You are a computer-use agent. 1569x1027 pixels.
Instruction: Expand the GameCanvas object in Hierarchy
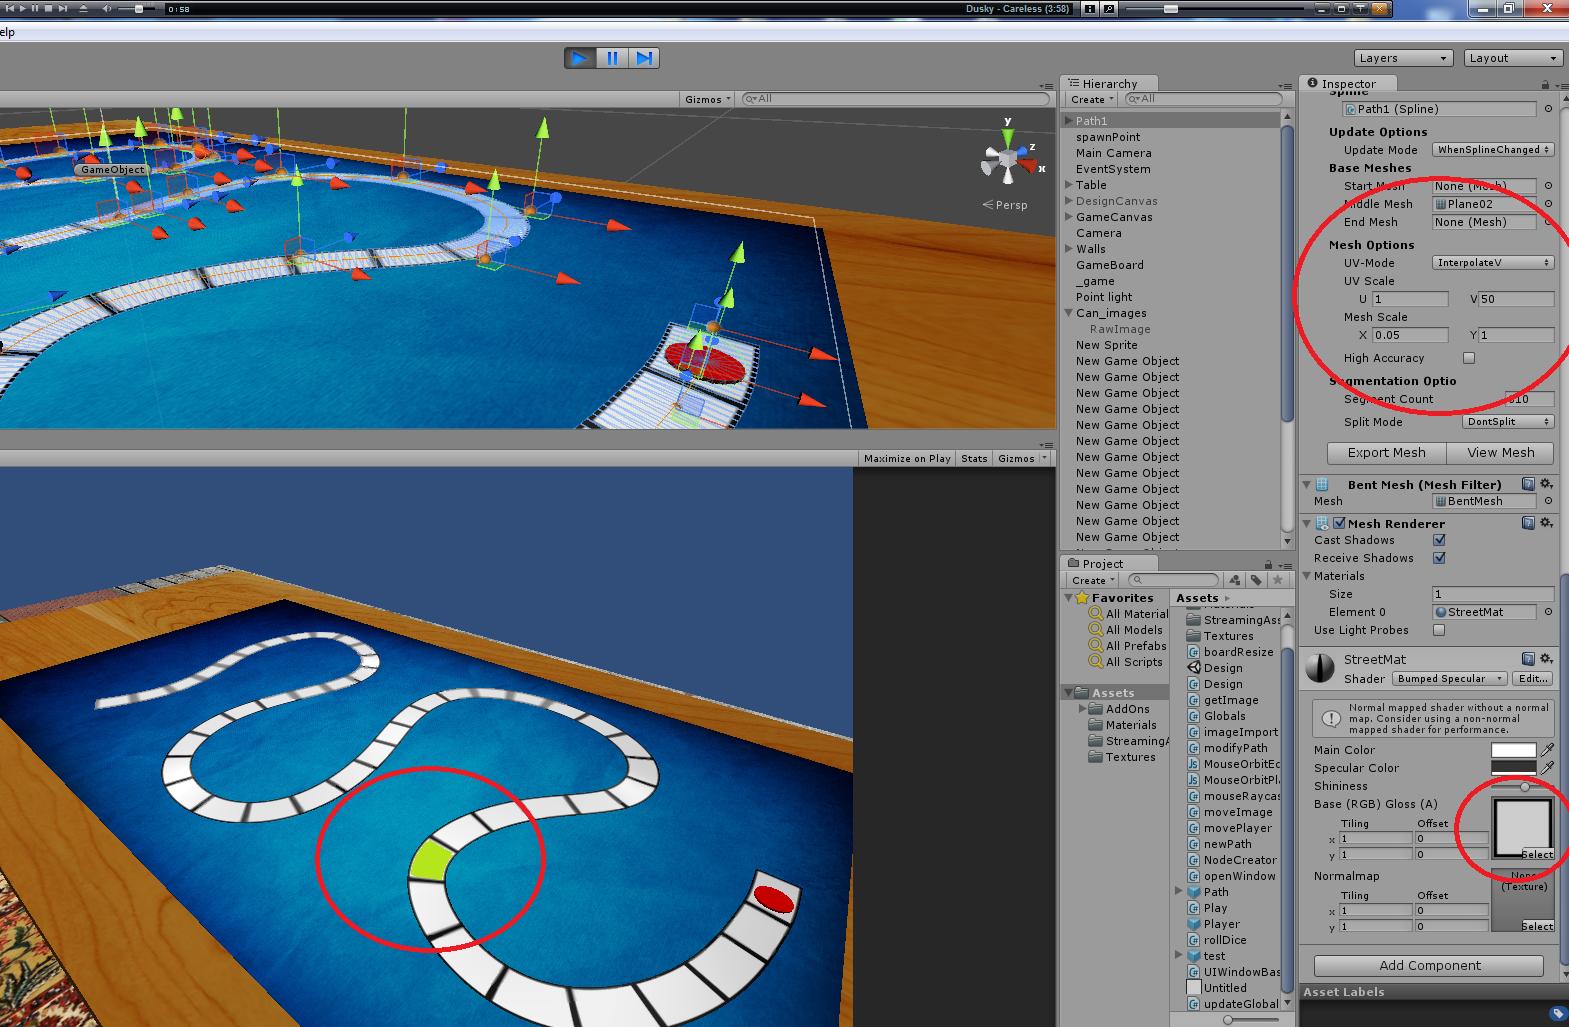1069,217
